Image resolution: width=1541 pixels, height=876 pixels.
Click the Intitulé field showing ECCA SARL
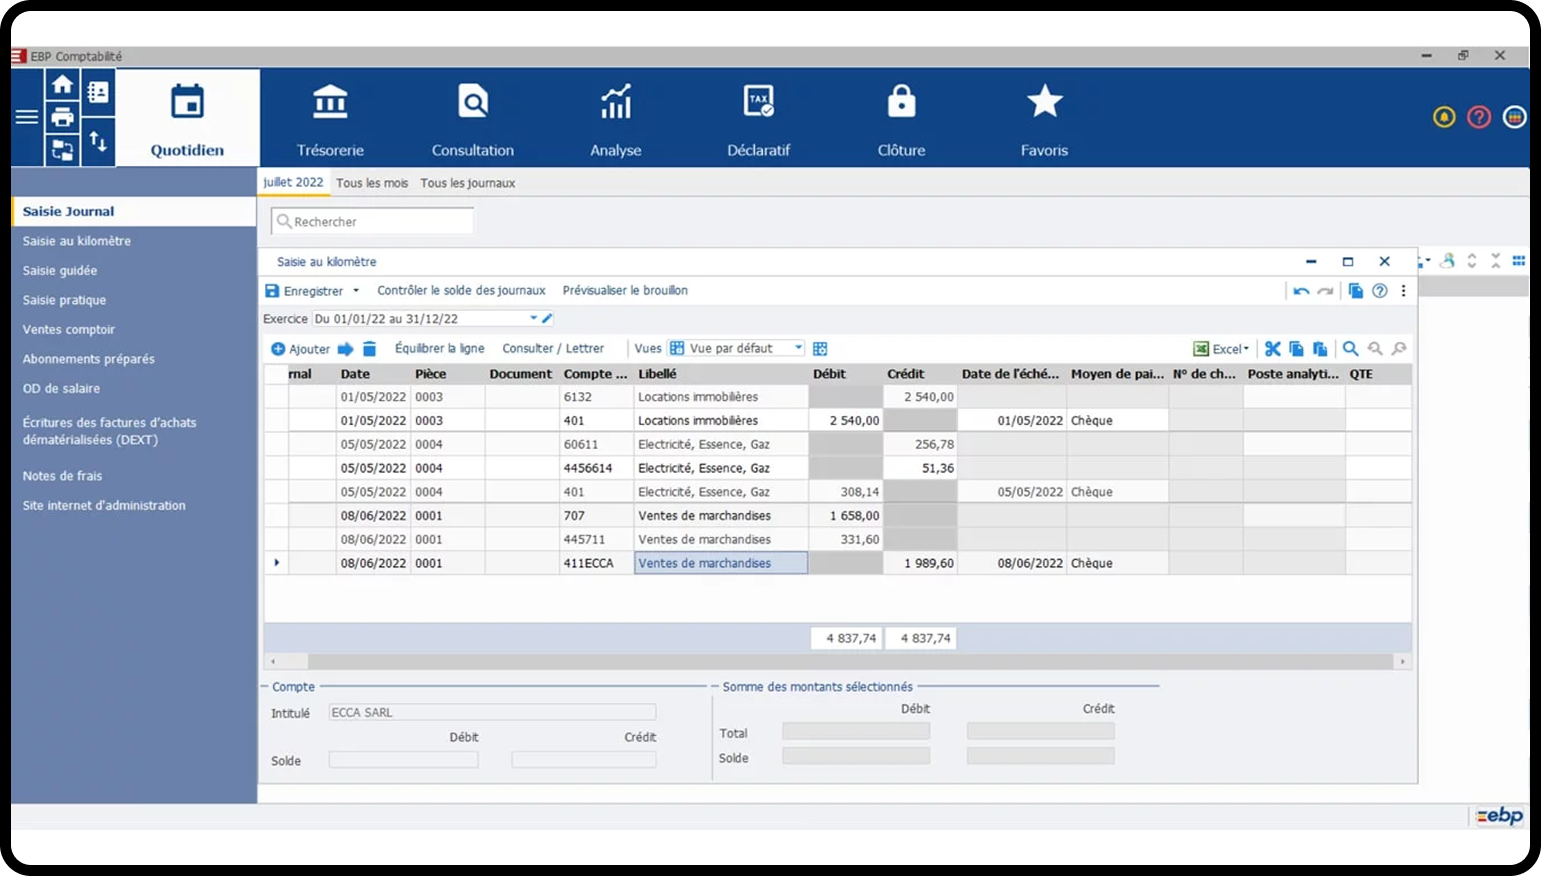(493, 713)
